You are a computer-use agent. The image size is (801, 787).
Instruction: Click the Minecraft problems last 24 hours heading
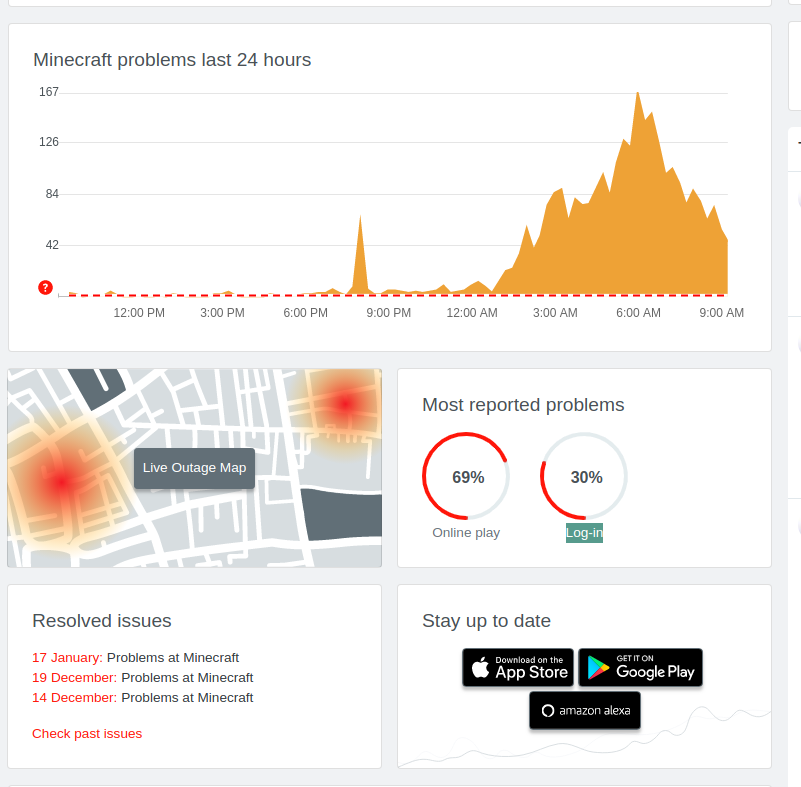(x=172, y=60)
